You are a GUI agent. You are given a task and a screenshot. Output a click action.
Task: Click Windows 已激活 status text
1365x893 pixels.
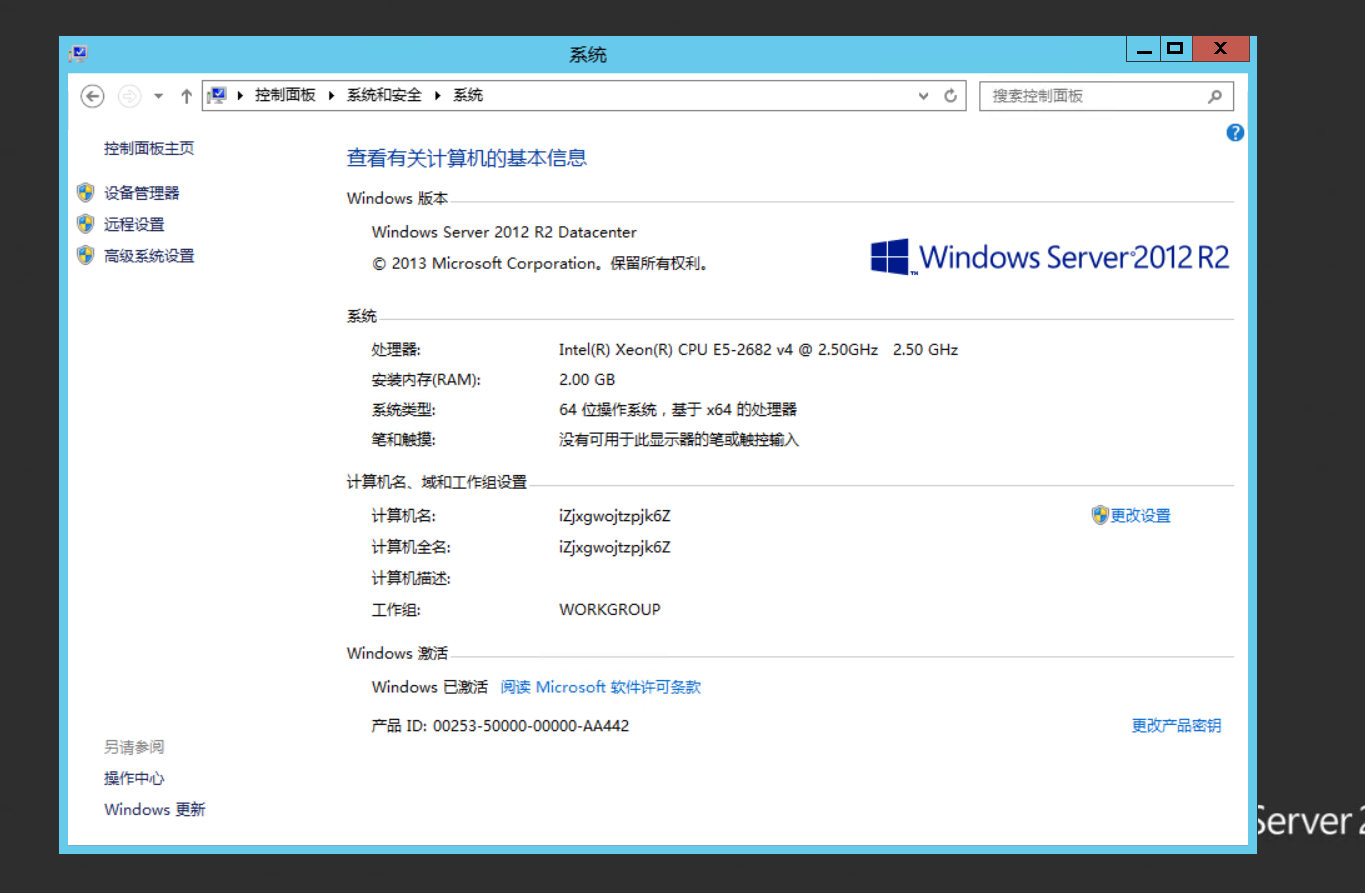[429, 687]
